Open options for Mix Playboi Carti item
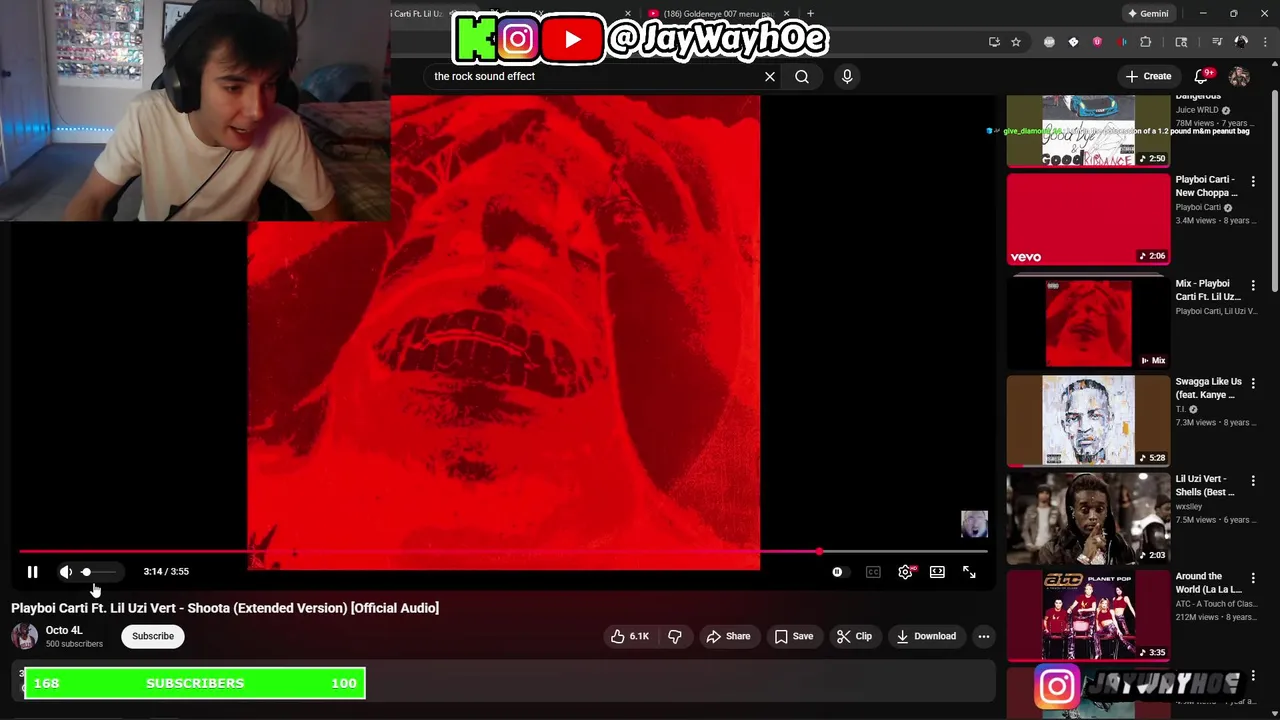This screenshot has height=720, width=1280. [1253, 286]
